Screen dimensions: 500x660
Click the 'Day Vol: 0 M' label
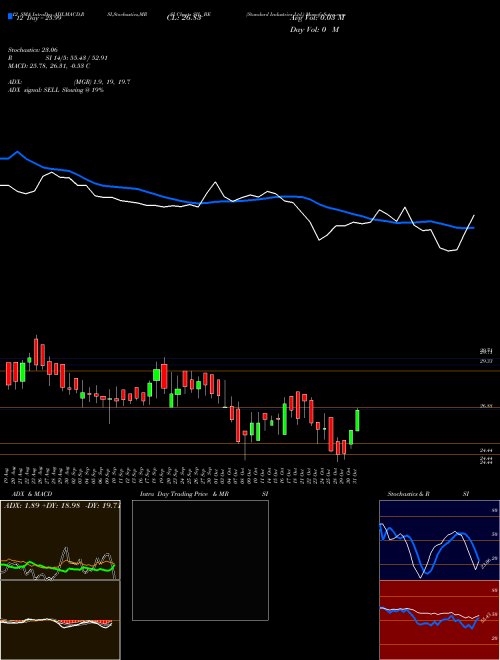(314, 30)
